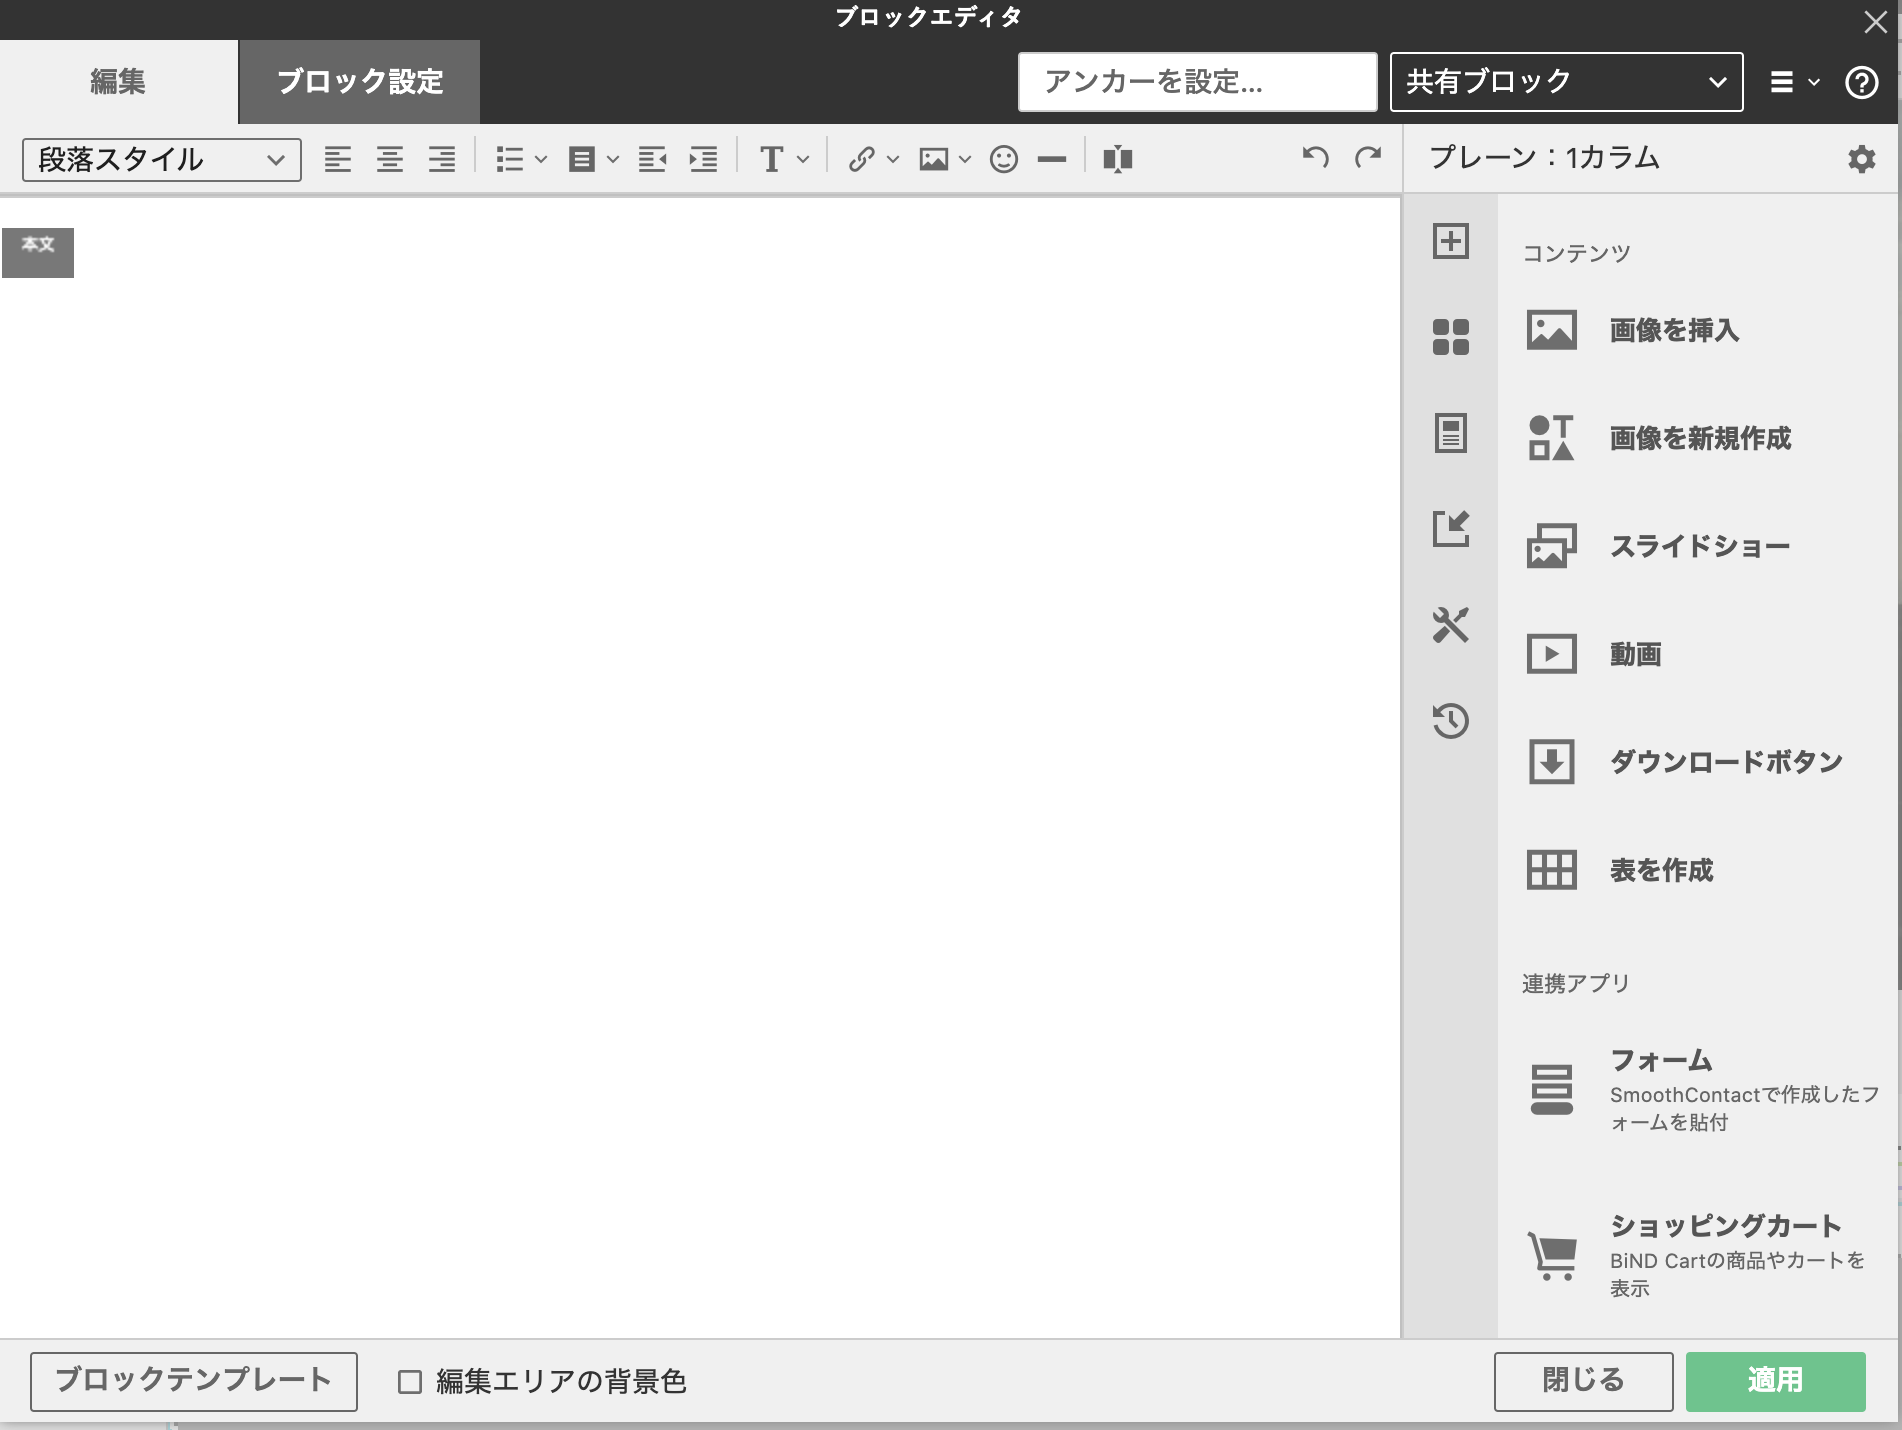The height and width of the screenshot is (1430, 1902).
Task: Select the history clock sidebar icon
Action: [x=1451, y=721]
